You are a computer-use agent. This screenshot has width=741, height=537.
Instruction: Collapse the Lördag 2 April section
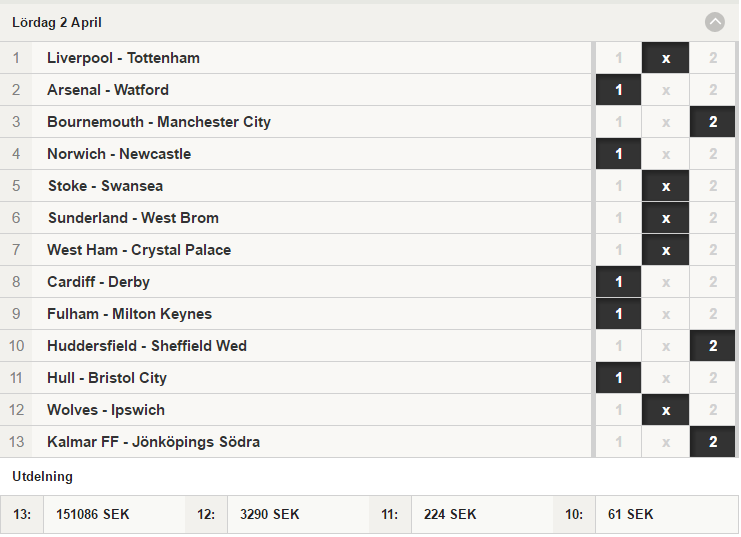click(x=714, y=22)
